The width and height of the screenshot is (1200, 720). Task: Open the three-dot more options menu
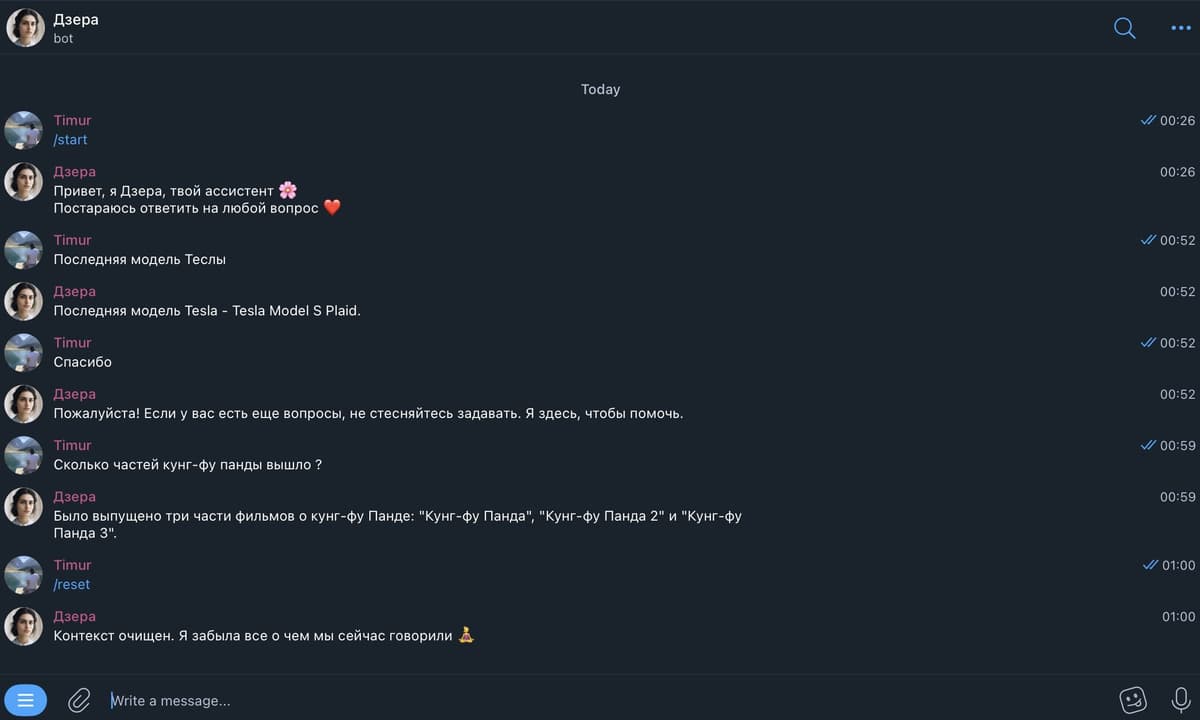1180,28
